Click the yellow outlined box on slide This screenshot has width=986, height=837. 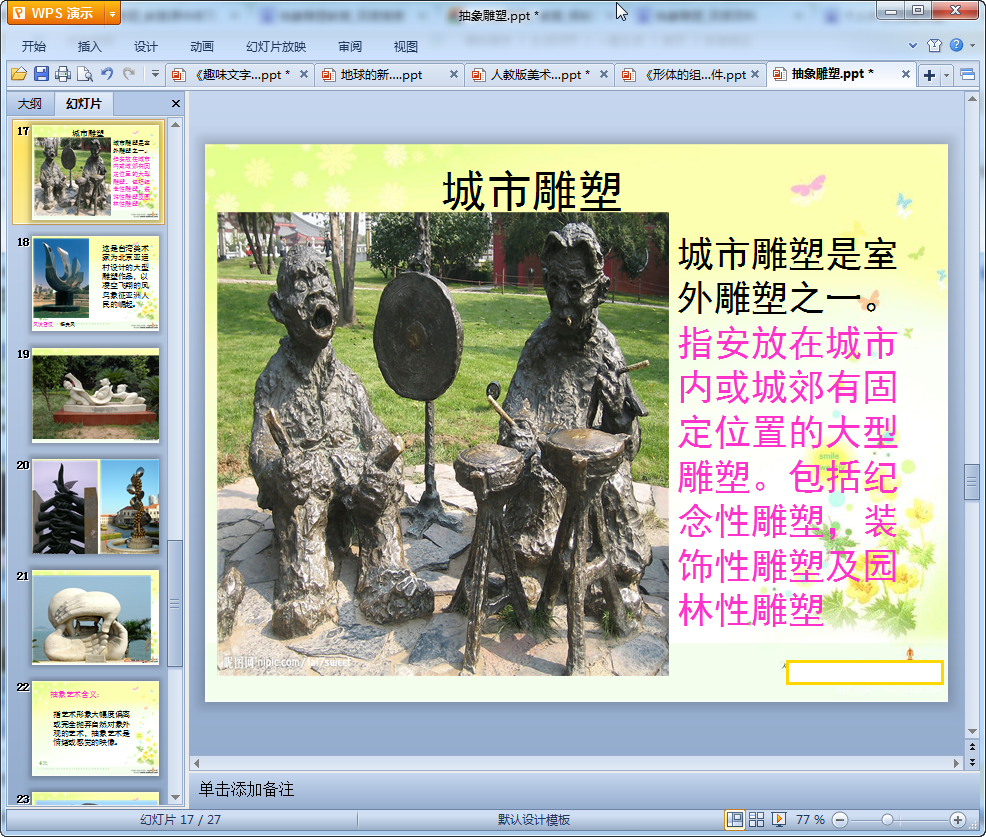click(865, 672)
